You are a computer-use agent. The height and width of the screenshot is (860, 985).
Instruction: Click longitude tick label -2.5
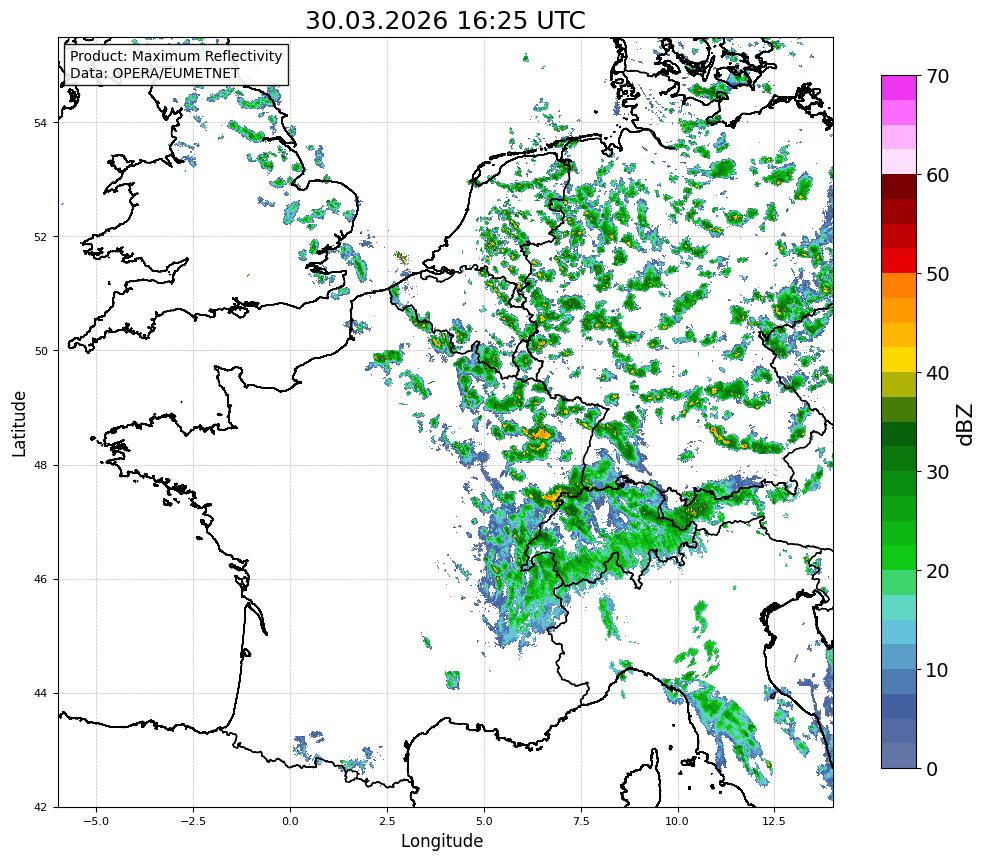coord(193,821)
